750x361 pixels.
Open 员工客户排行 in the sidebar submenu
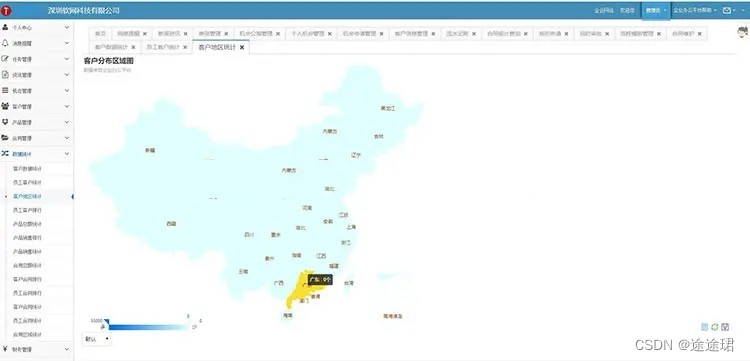point(27,210)
